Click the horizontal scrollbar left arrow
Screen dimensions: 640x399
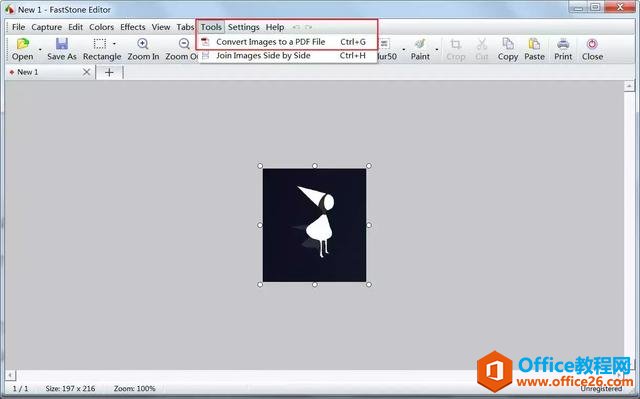10,375
